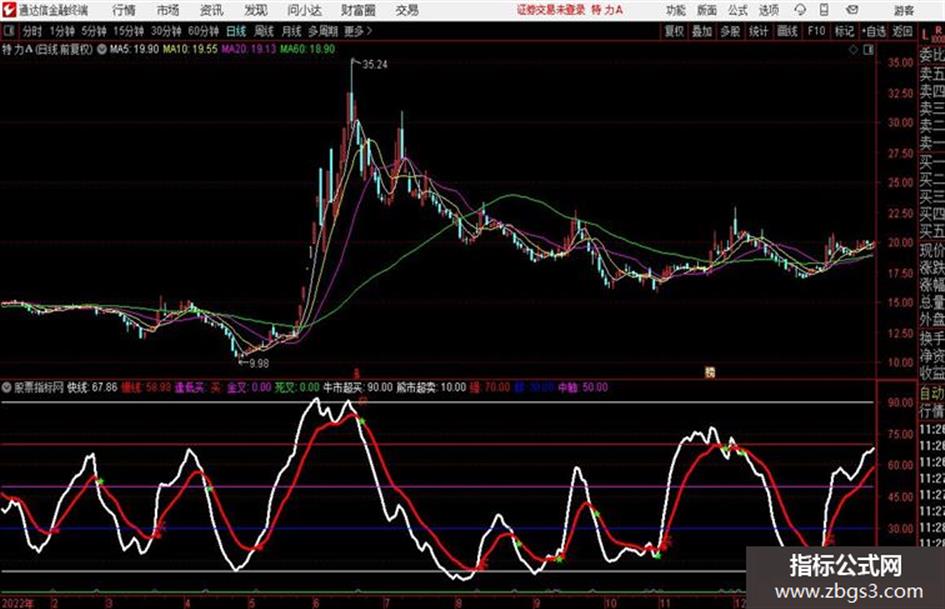Open the 交易 menu
Viewport: 945px width, 609px height.
click(407, 10)
